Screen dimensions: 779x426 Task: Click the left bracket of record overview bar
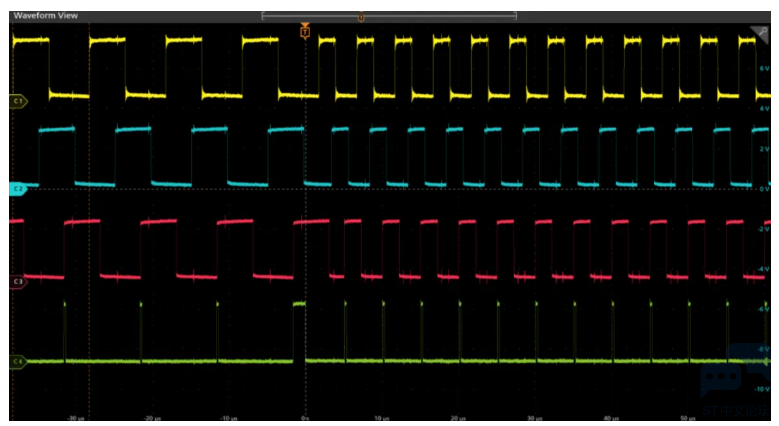(263, 17)
